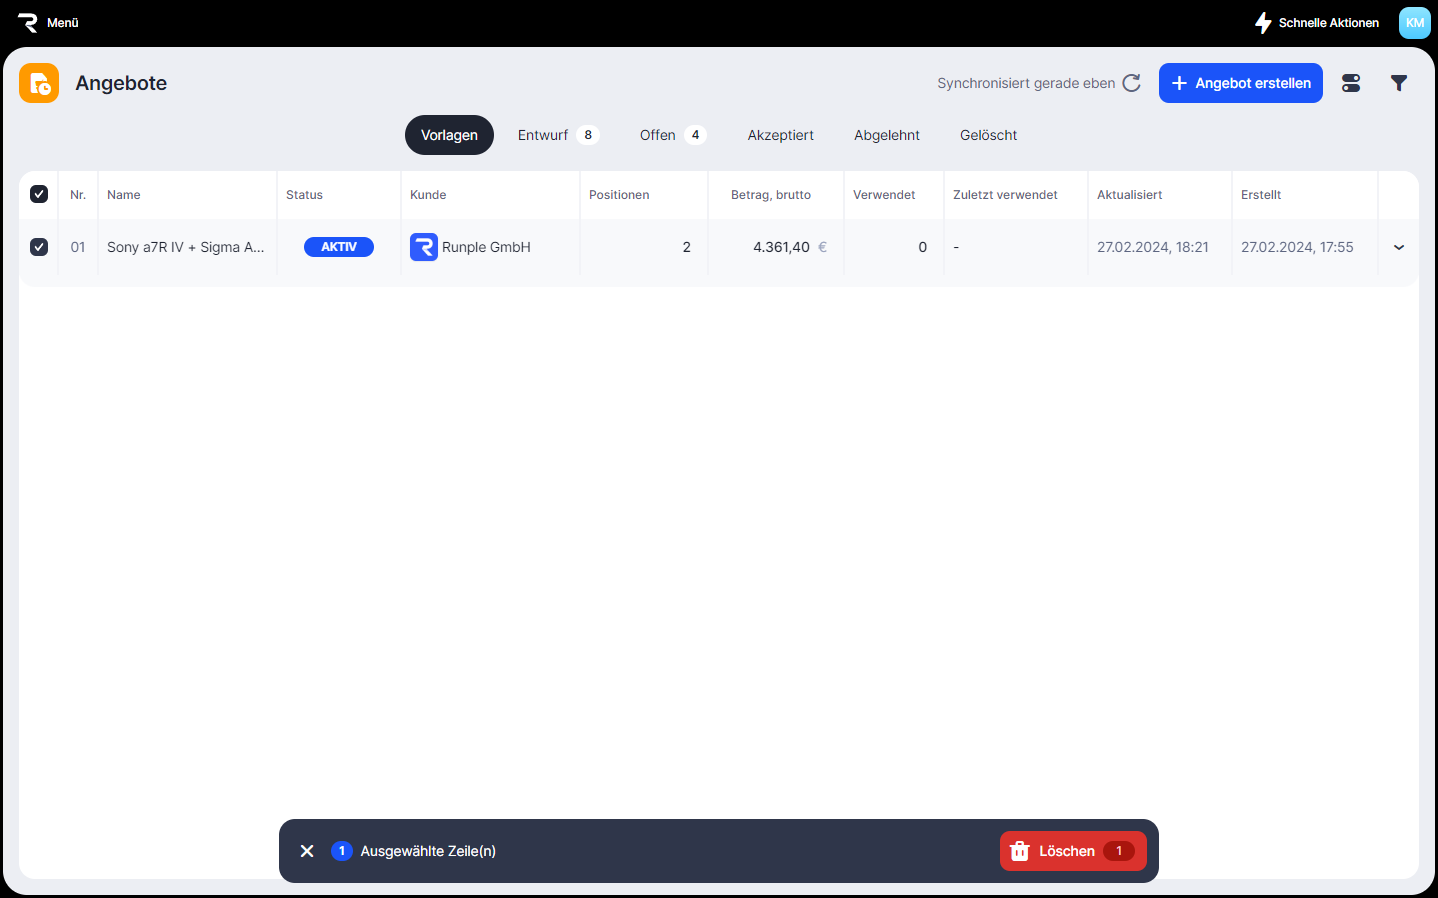Sort by the Betrag, brutto column header
This screenshot has height=898, width=1438.
click(x=770, y=195)
